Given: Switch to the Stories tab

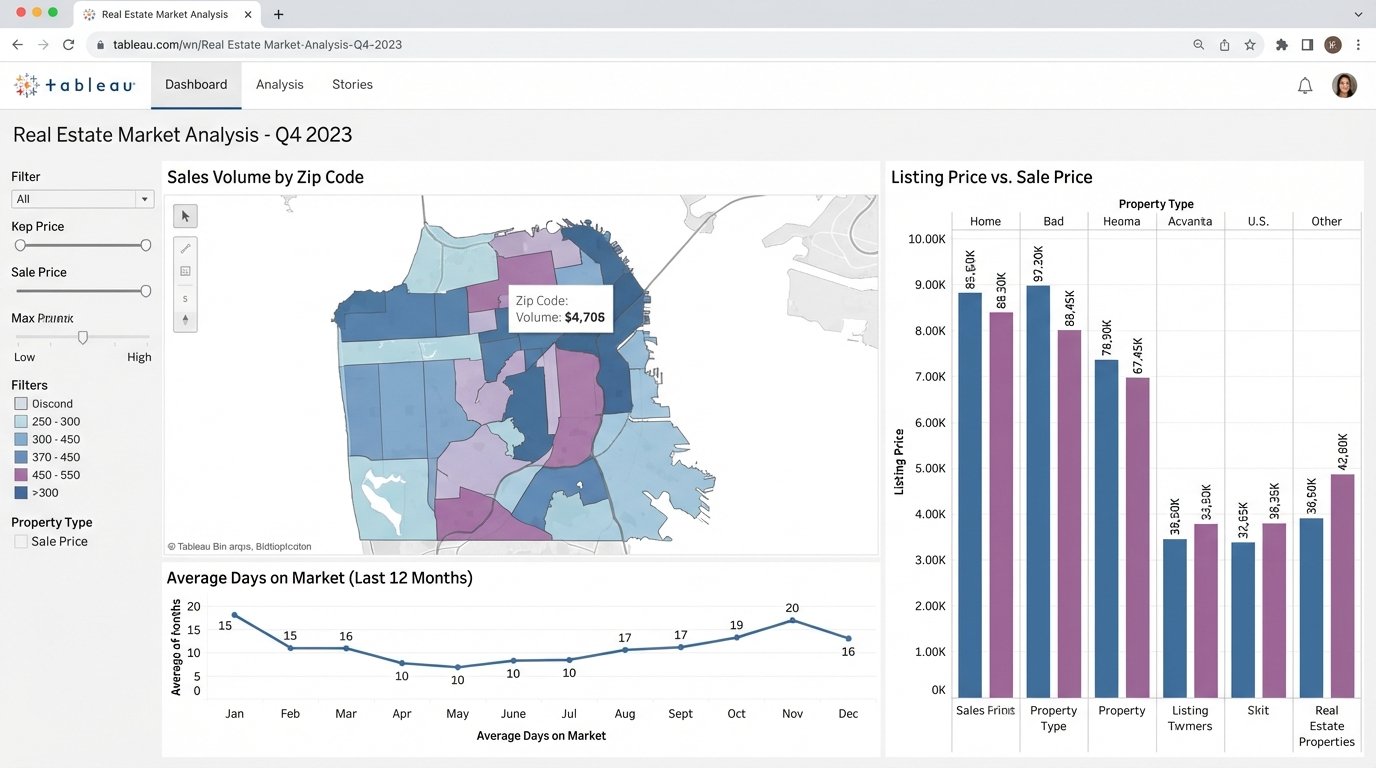Looking at the screenshot, I should tap(352, 85).
